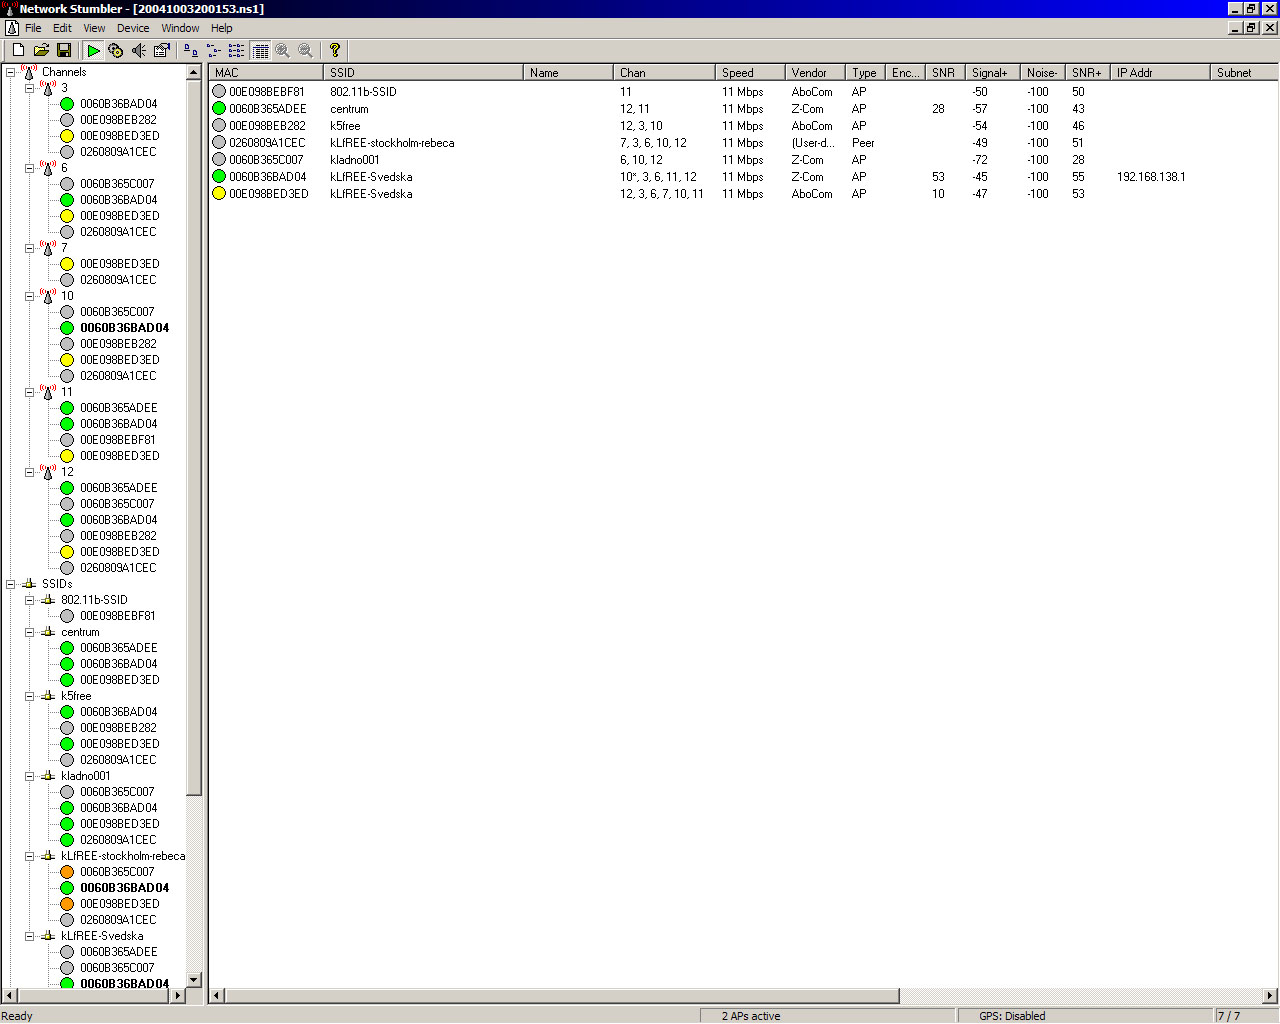Toggle auto reconfigure gears icon

116,50
